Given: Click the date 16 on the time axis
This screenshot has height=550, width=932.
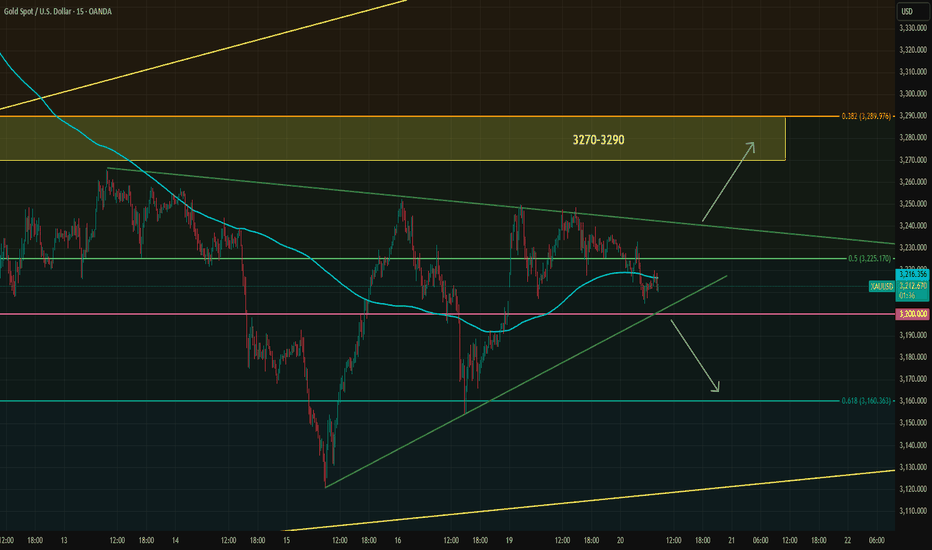Looking at the screenshot, I should [x=398, y=540].
